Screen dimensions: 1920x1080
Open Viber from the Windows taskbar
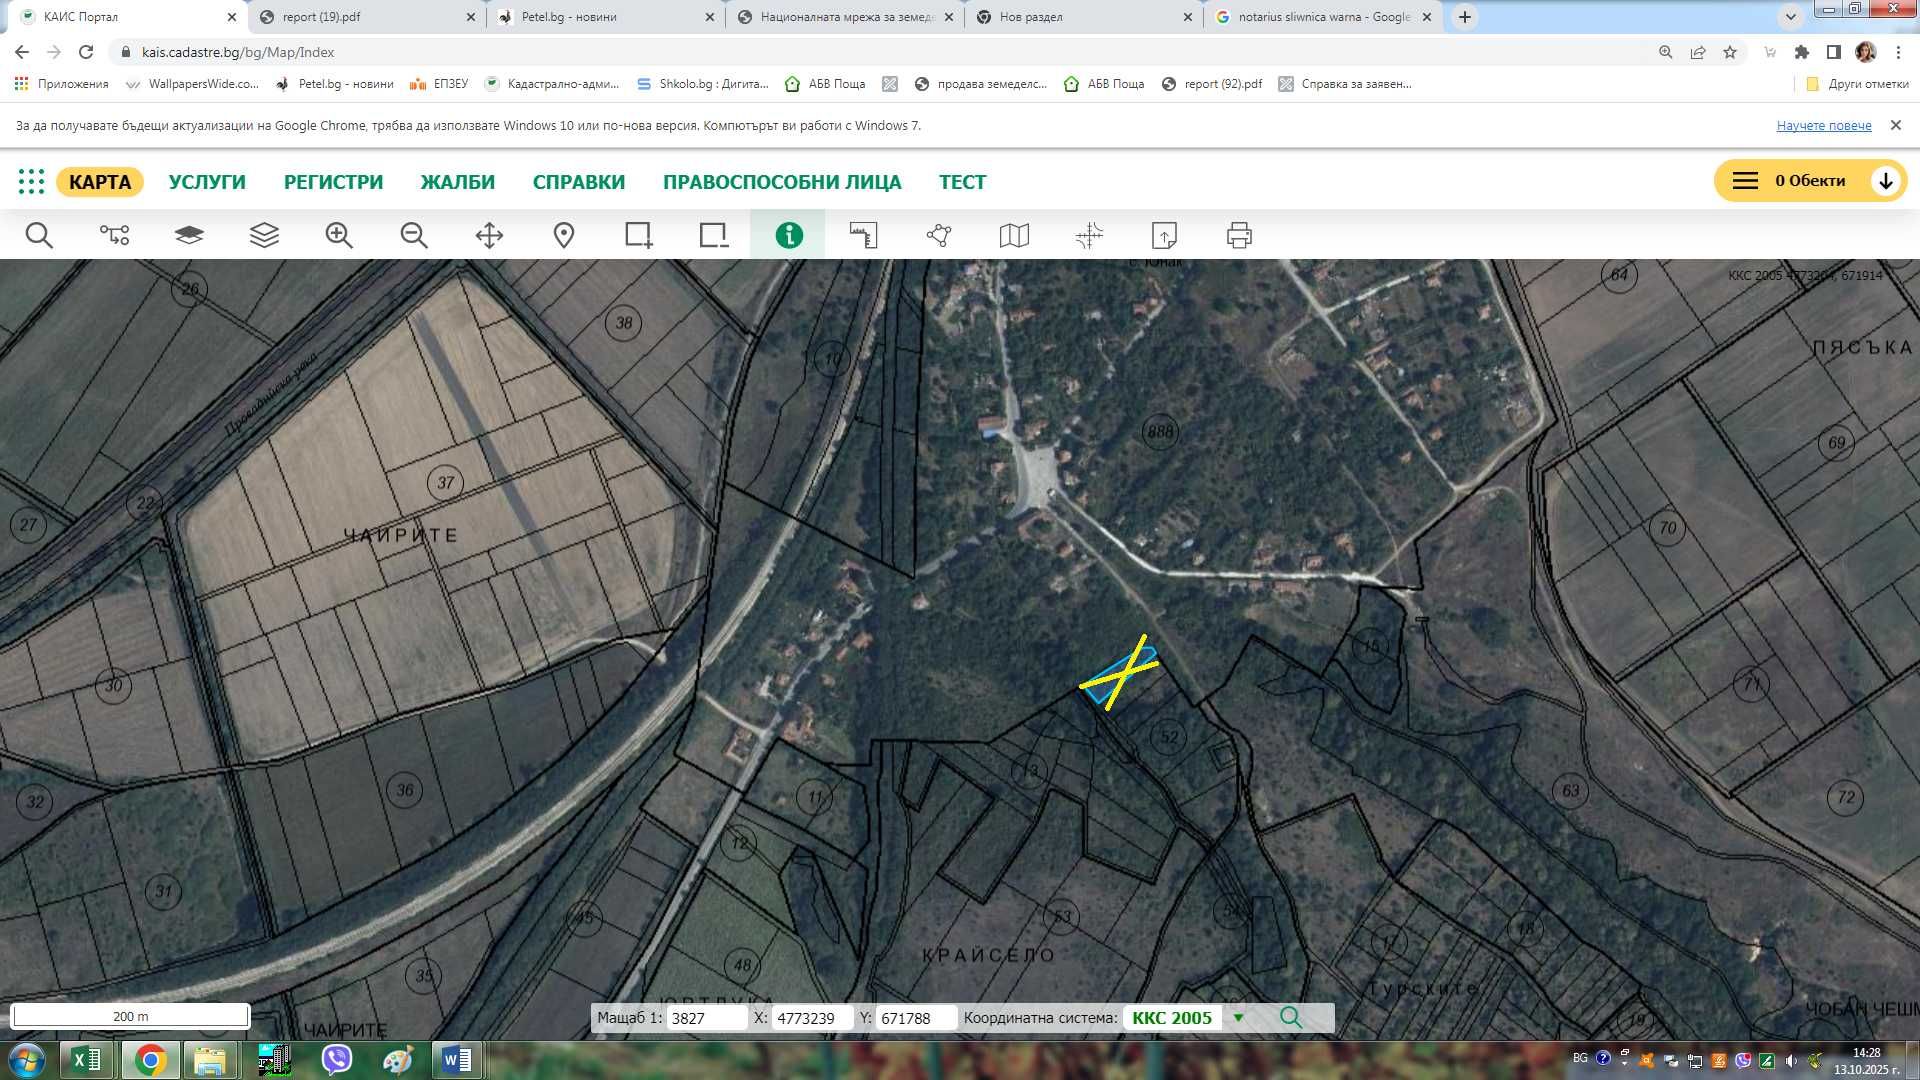337,1060
